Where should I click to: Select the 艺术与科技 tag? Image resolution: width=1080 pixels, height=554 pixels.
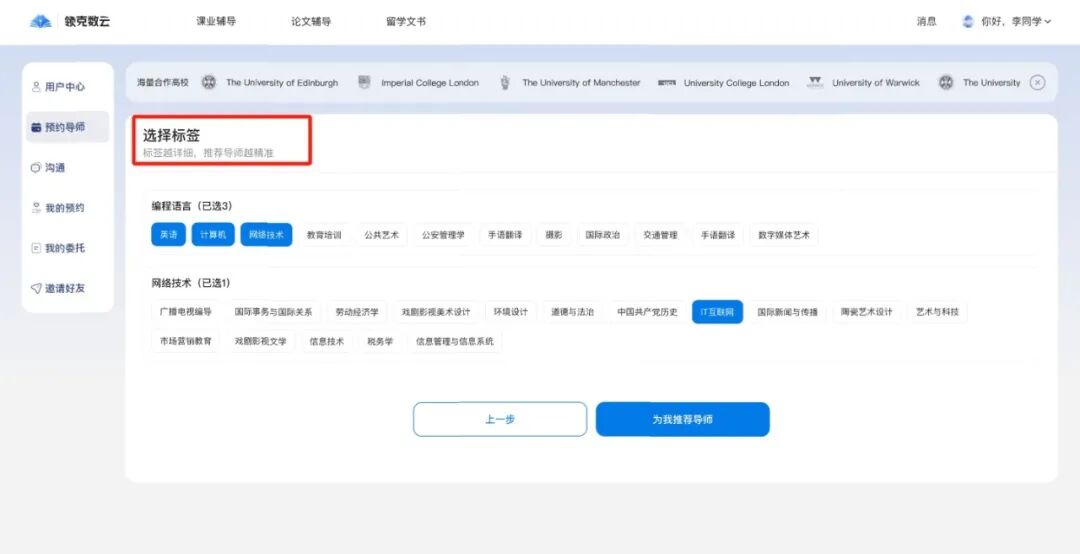tap(937, 312)
